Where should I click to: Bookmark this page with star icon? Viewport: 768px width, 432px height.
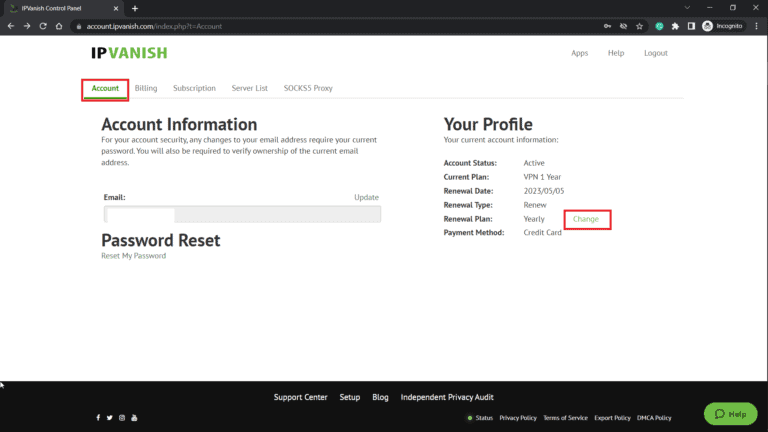pos(639,26)
